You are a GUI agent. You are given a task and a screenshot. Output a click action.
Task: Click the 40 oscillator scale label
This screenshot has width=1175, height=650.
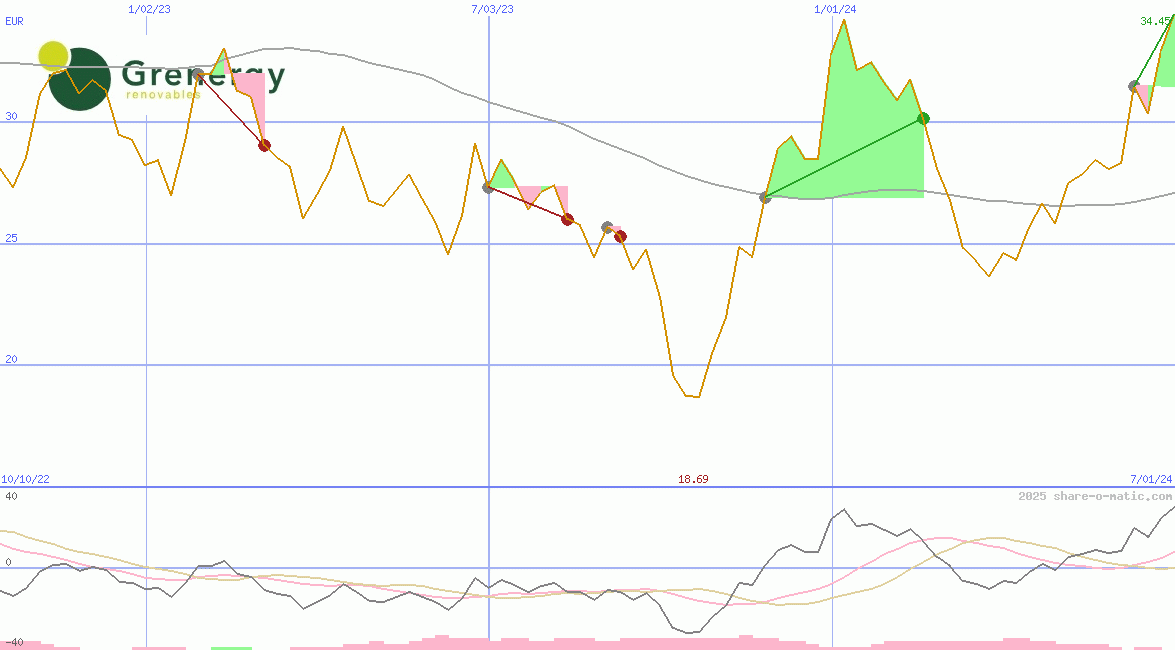coord(11,496)
